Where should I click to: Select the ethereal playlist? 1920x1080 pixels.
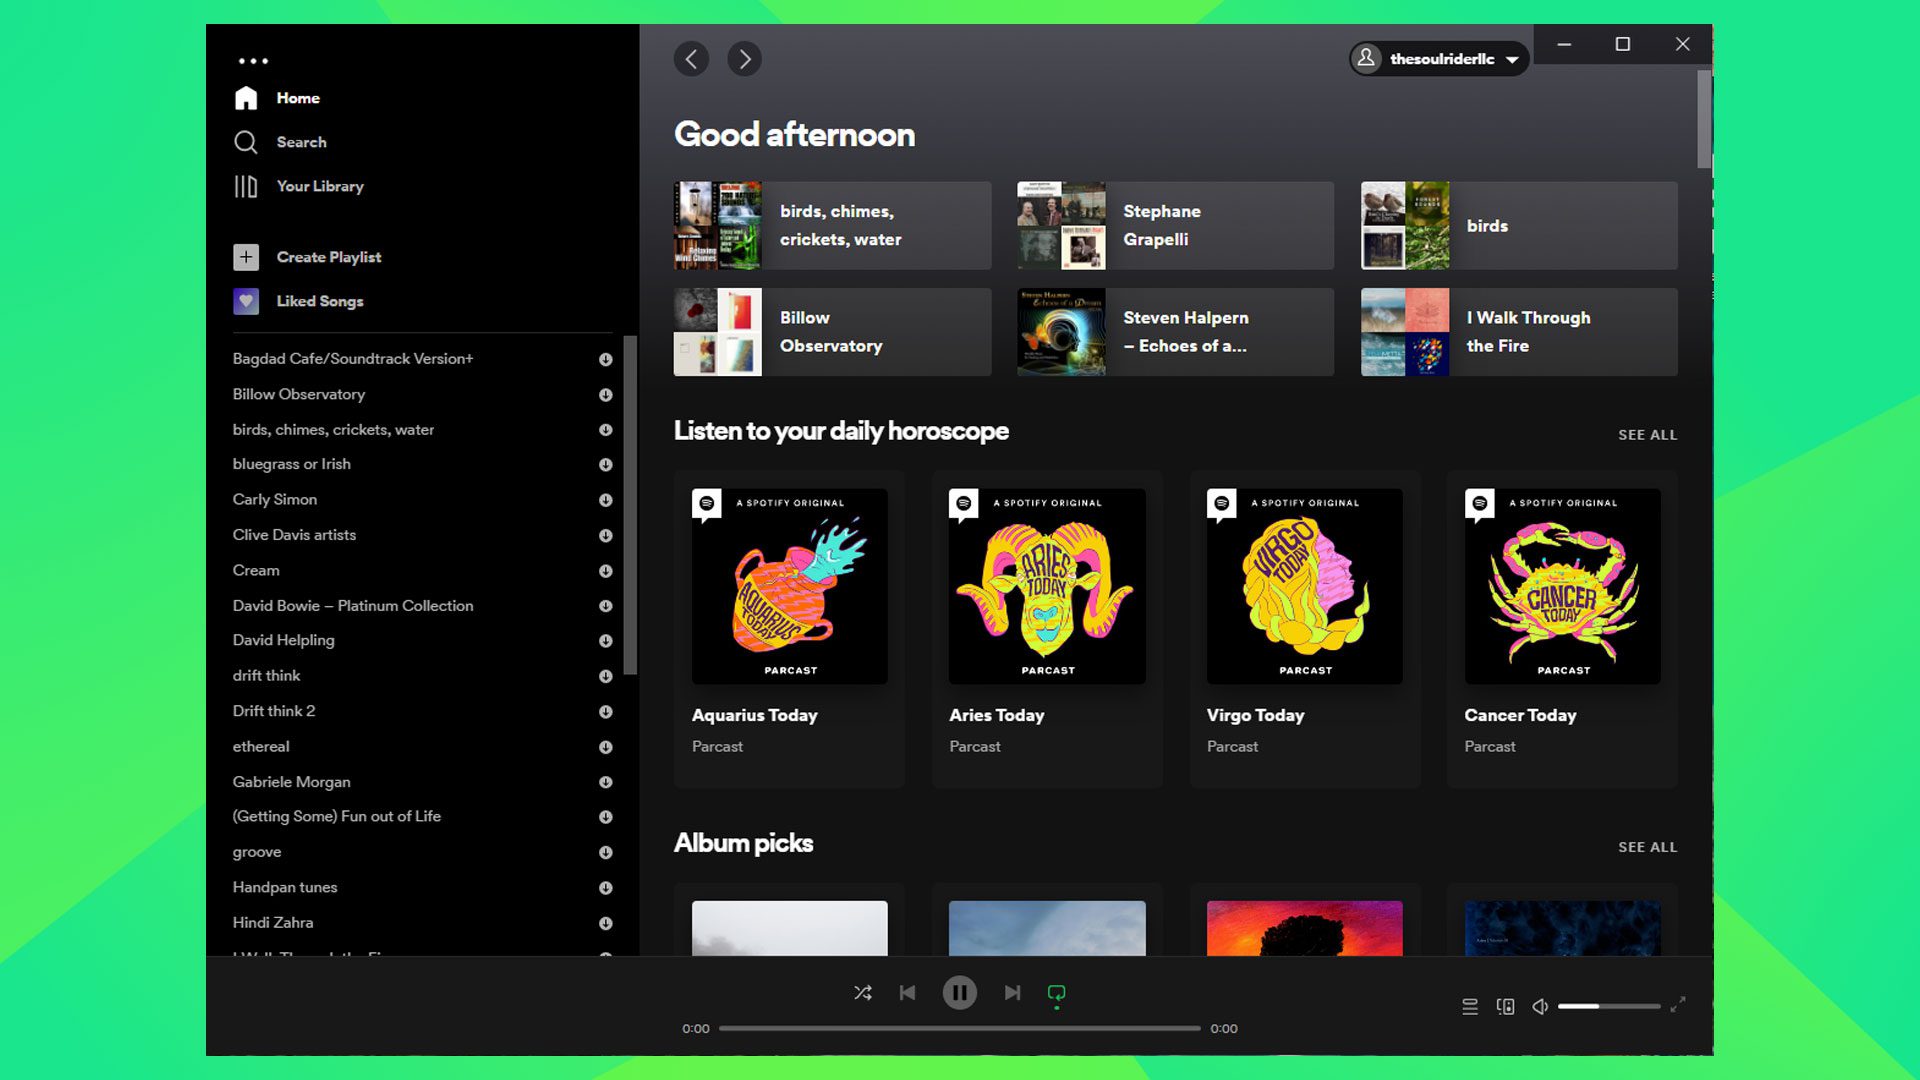pos(261,747)
